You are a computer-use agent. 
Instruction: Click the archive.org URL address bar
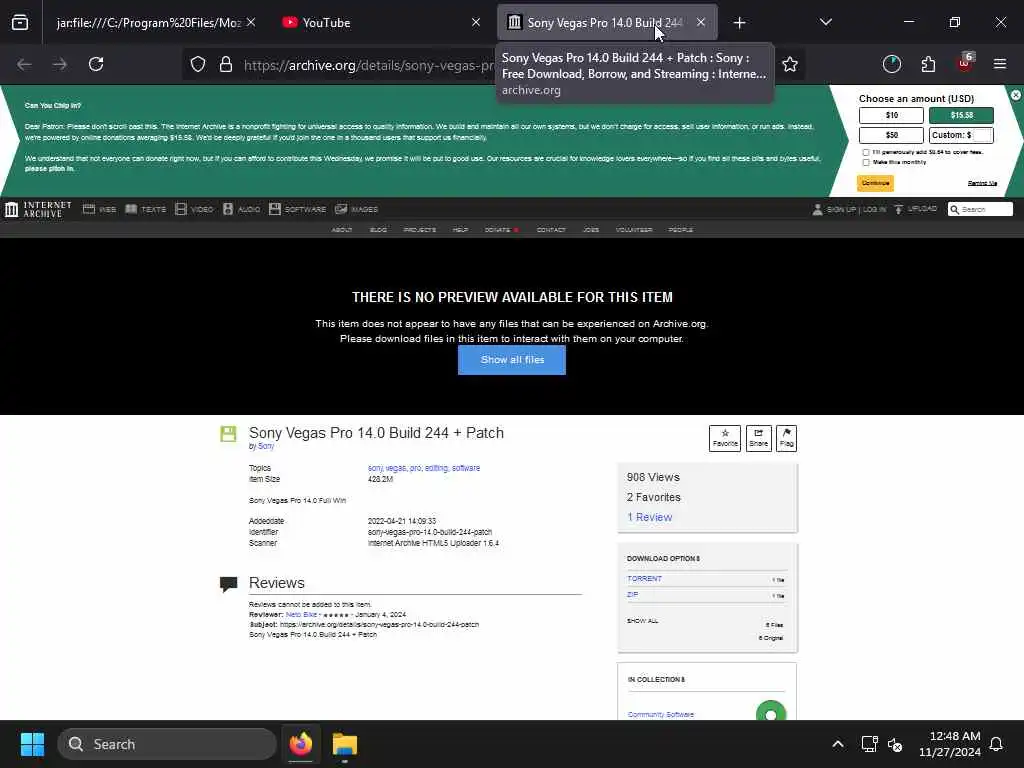tap(369, 65)
